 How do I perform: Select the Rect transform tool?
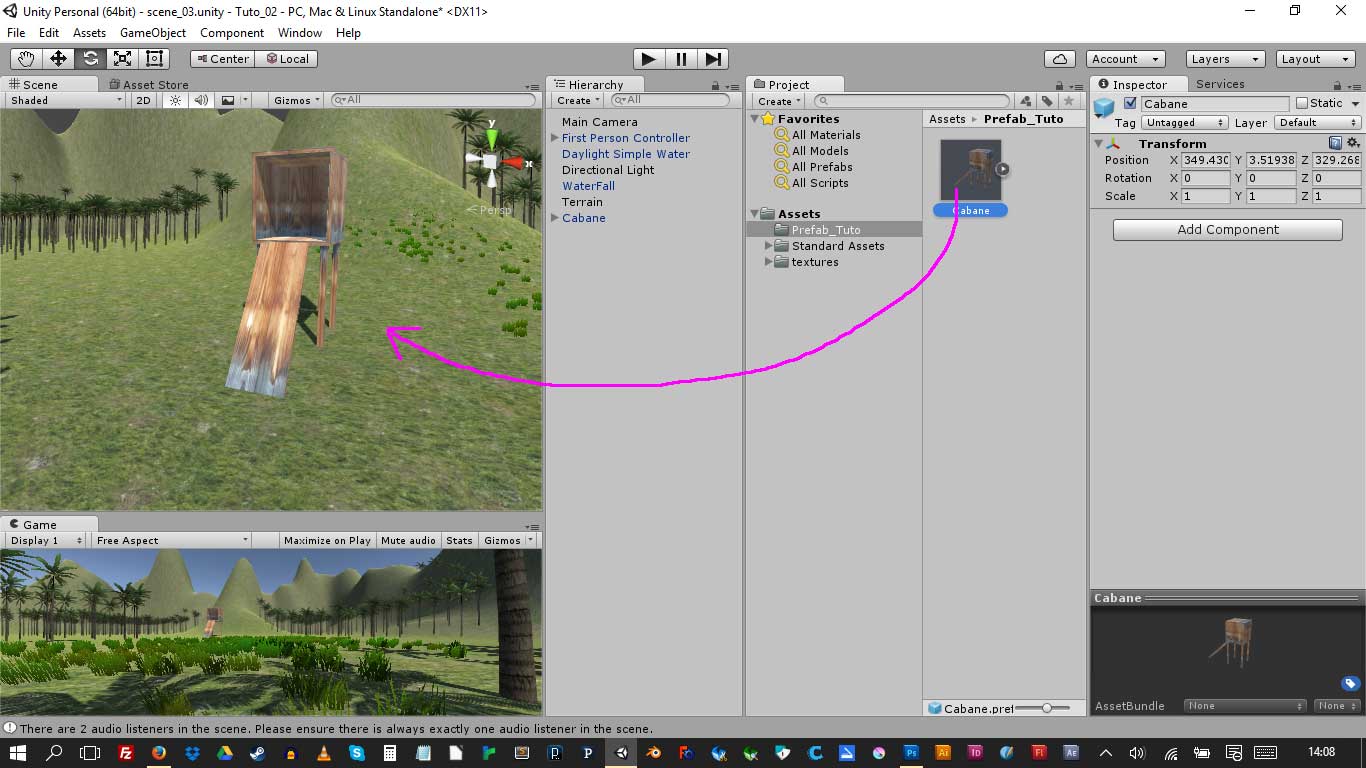155,59
